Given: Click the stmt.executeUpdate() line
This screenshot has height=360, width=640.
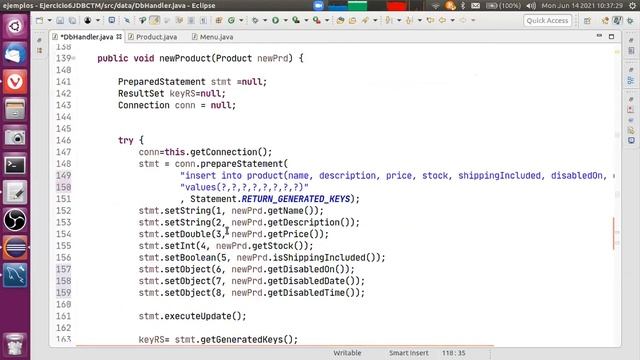Looking at the screenshot, I should (192, 316).
